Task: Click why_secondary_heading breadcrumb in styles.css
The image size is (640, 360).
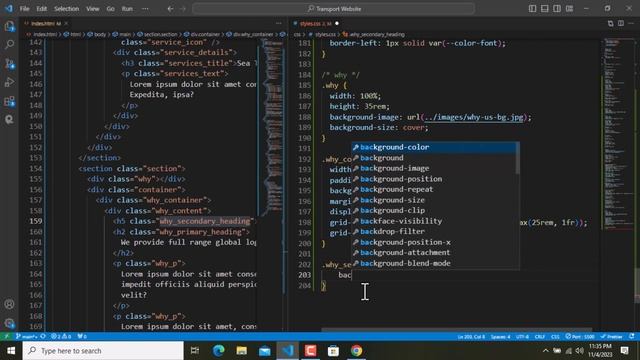Action: tap(377, 34)
